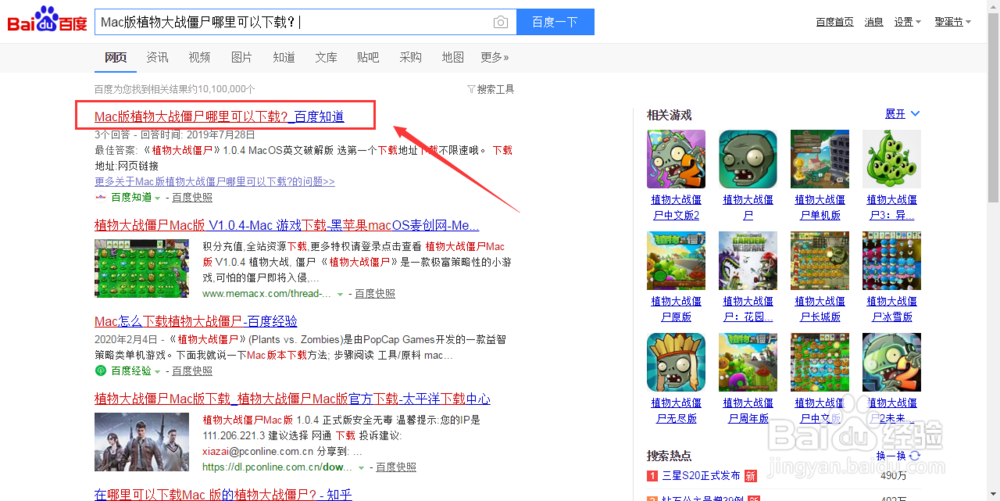Click the green 百度经验 source icon
1000x501 pixels.
[x=100, y=370]
